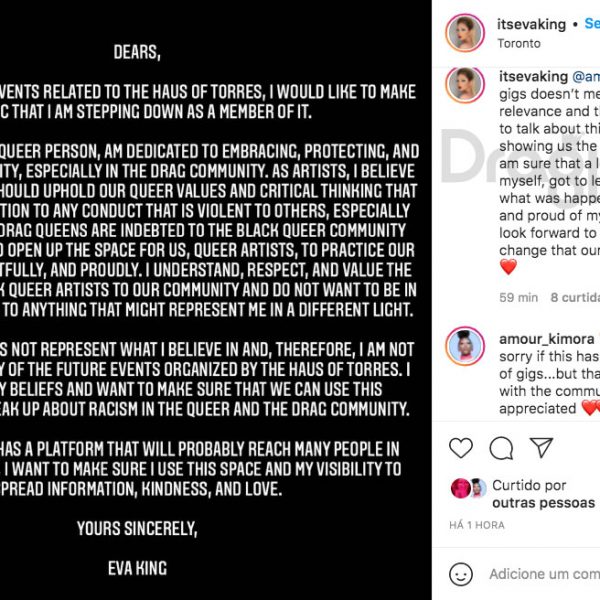View likers' small avatar thumbnails
The height and width of the screenshot is (600, 600).
(469, 488)
